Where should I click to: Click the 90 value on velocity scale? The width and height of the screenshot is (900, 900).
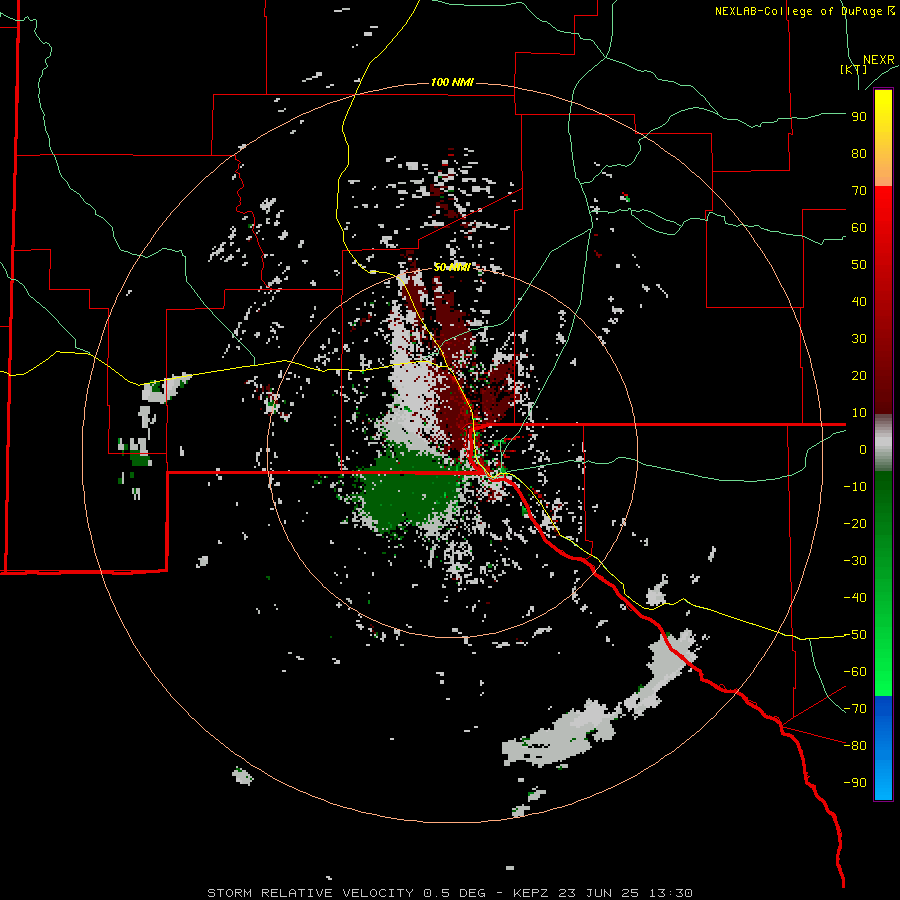tap(859, 117)
